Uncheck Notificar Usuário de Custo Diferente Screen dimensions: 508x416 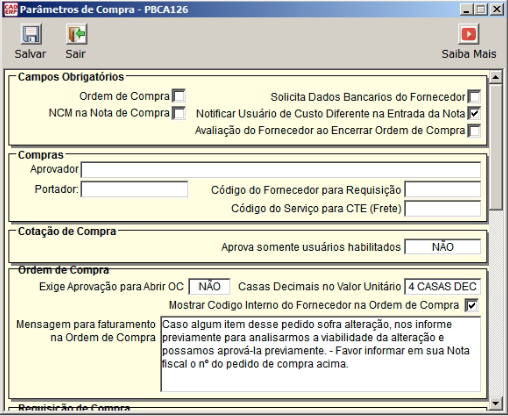[x=474, y=113]
